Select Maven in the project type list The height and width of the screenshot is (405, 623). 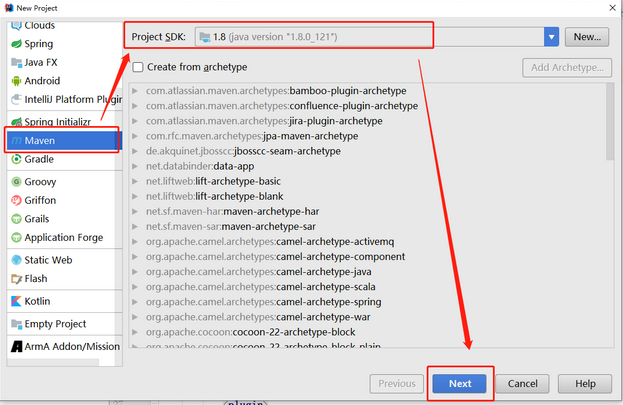40,141
